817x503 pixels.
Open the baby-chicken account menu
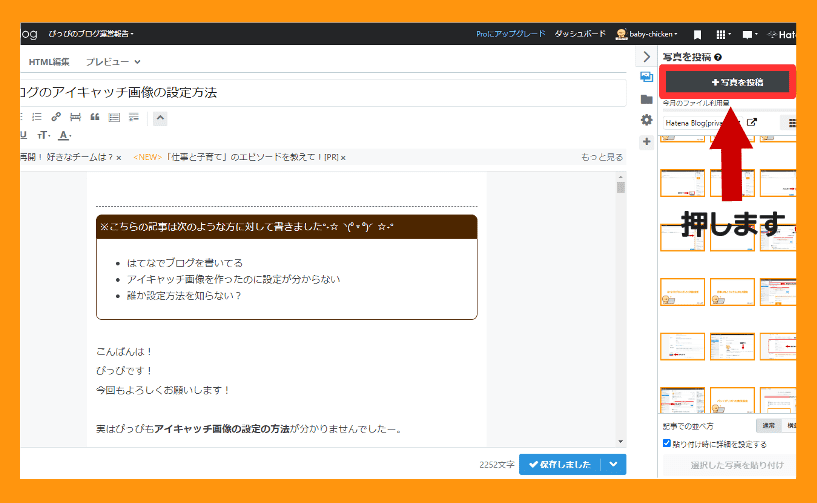point(647,34)
